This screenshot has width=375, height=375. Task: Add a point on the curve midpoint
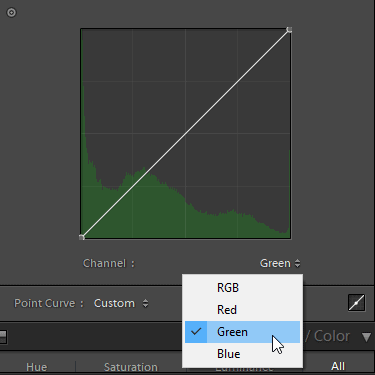[x=185, y=134]
